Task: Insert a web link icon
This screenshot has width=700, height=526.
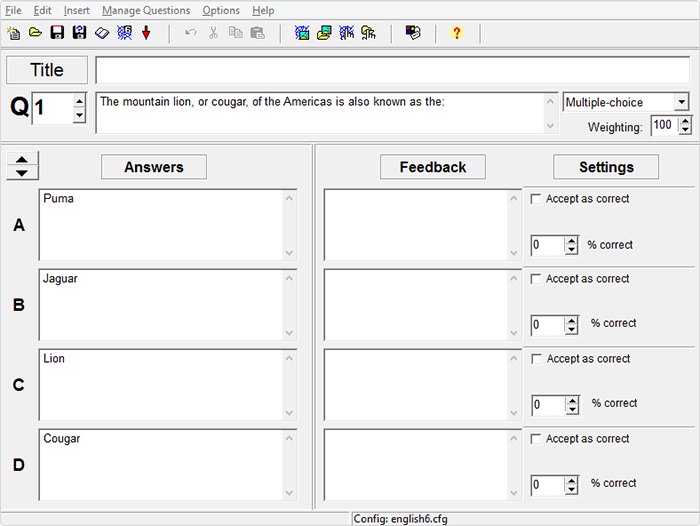Action: click(346, 33)
